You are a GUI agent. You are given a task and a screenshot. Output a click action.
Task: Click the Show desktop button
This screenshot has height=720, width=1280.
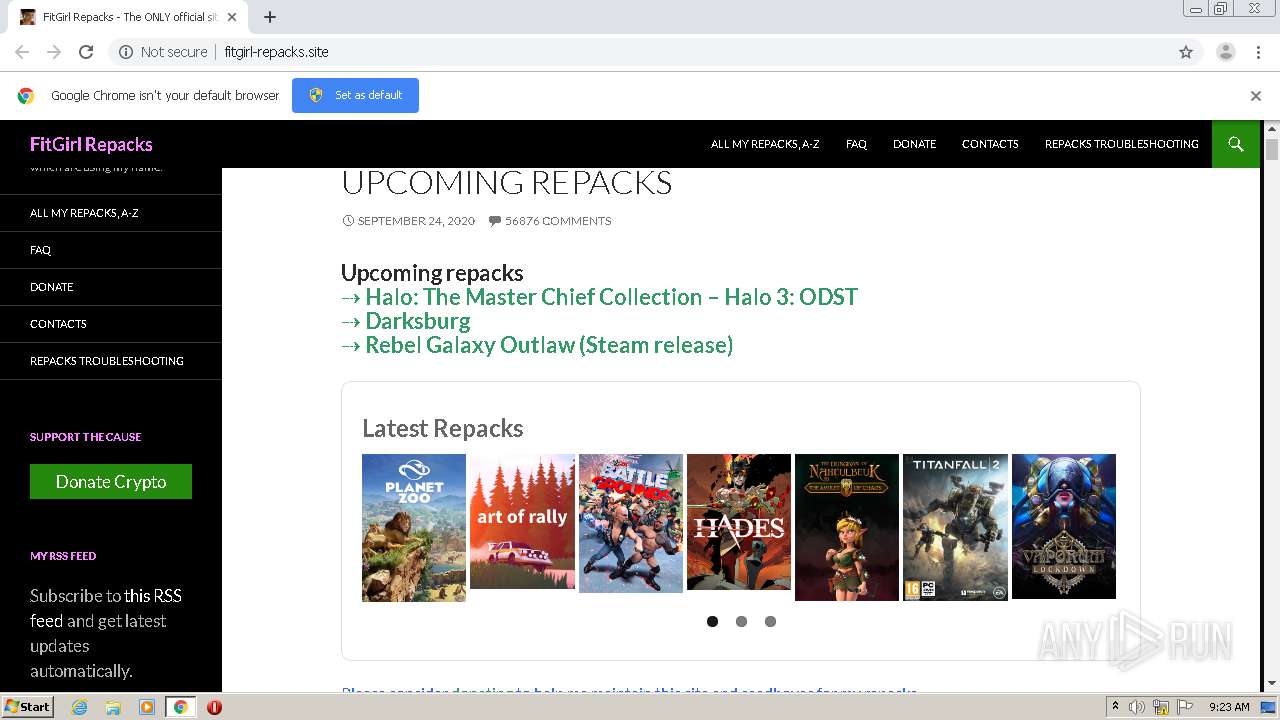[x=1270, y=707]
